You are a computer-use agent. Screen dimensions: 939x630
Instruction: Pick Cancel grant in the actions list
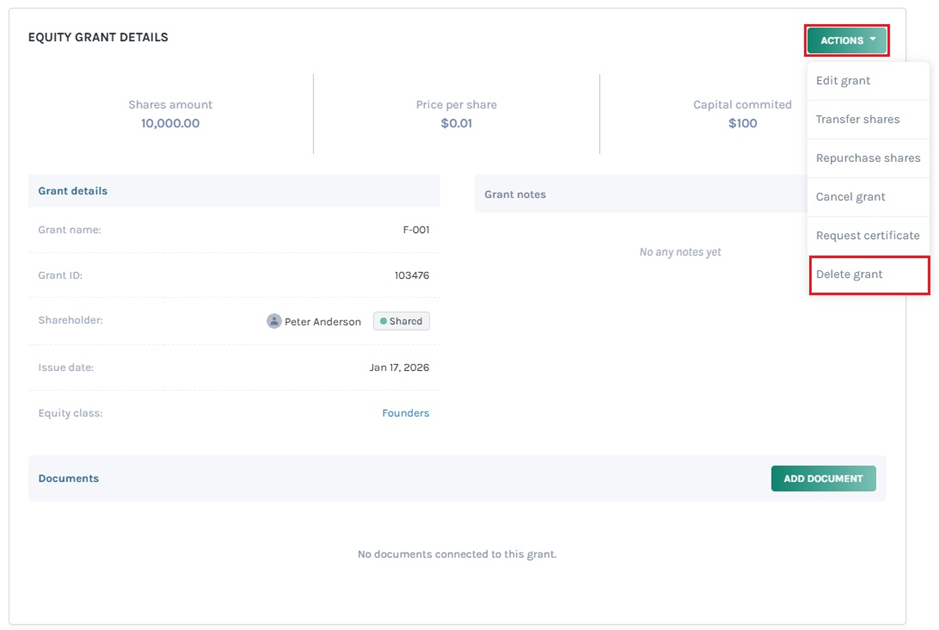point(850,197)
